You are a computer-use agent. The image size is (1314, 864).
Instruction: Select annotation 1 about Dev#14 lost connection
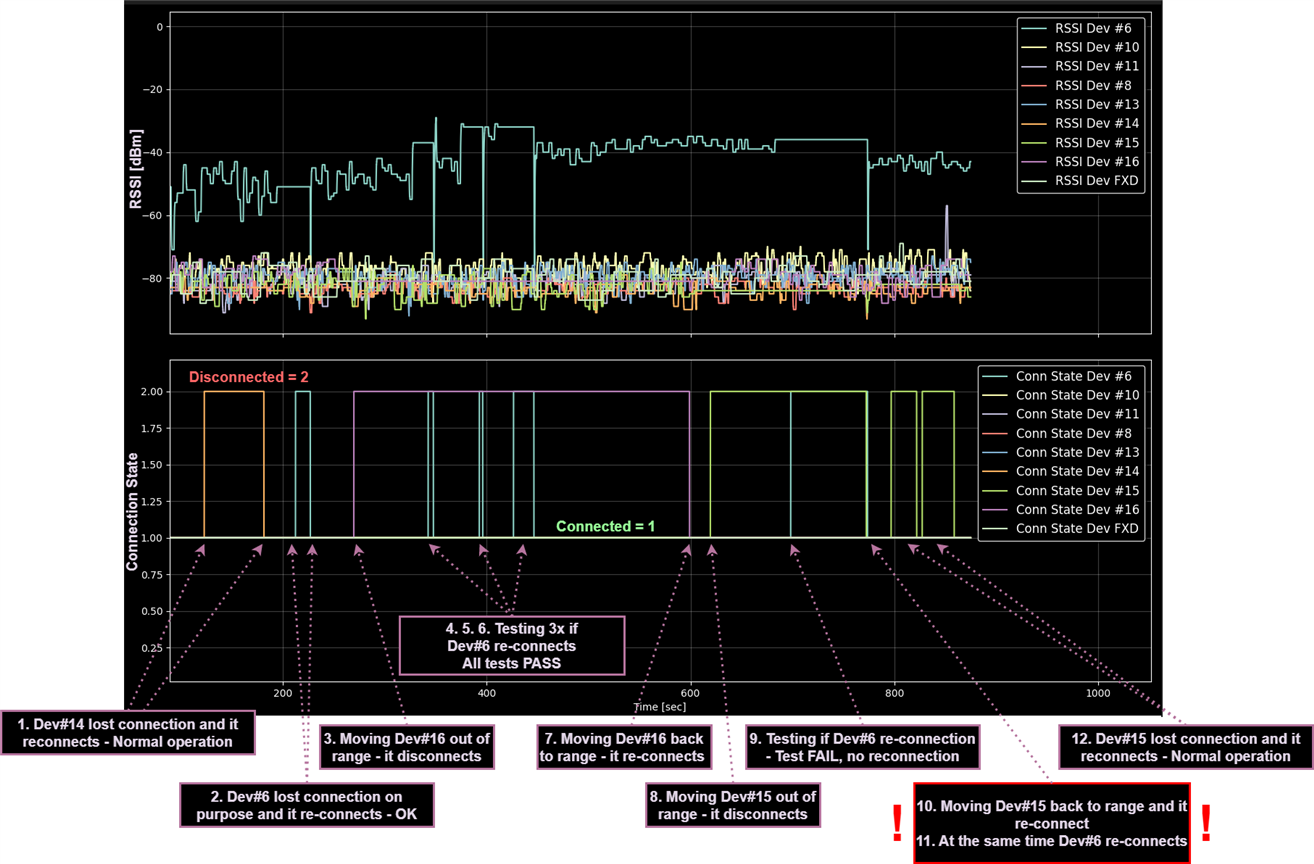click(127, 732)
